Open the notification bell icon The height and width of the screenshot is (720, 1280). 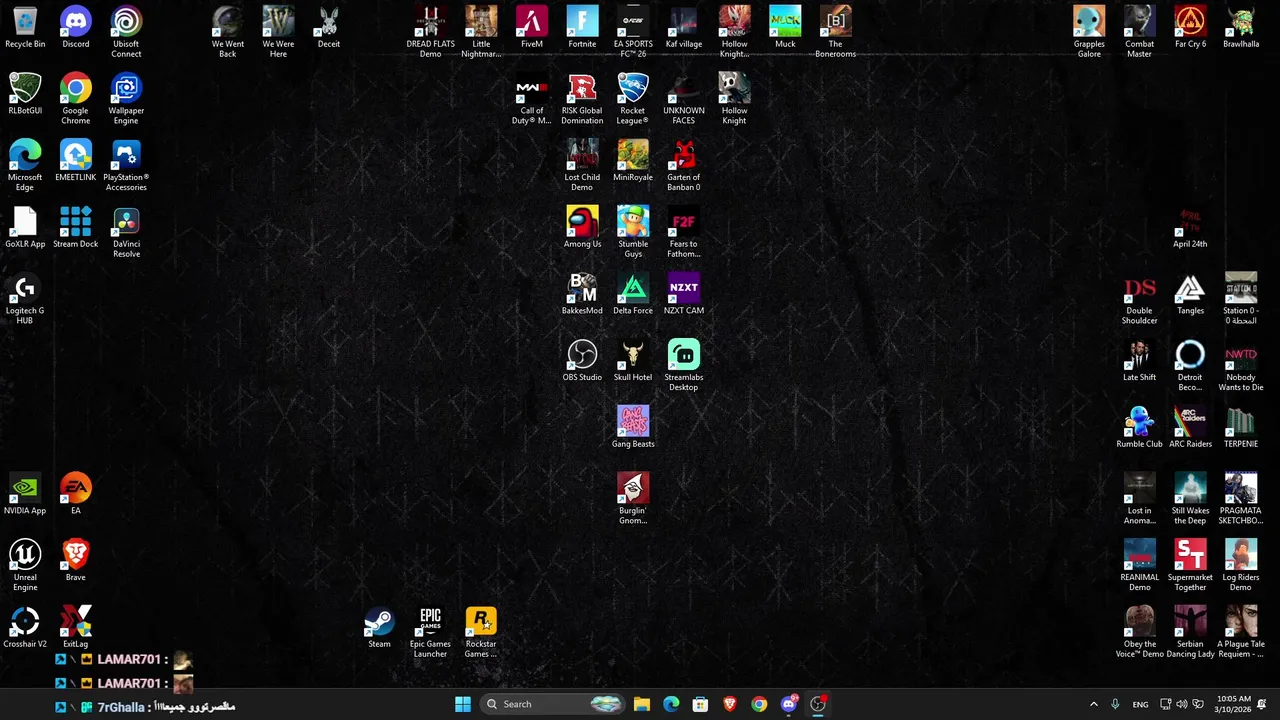1262,704
